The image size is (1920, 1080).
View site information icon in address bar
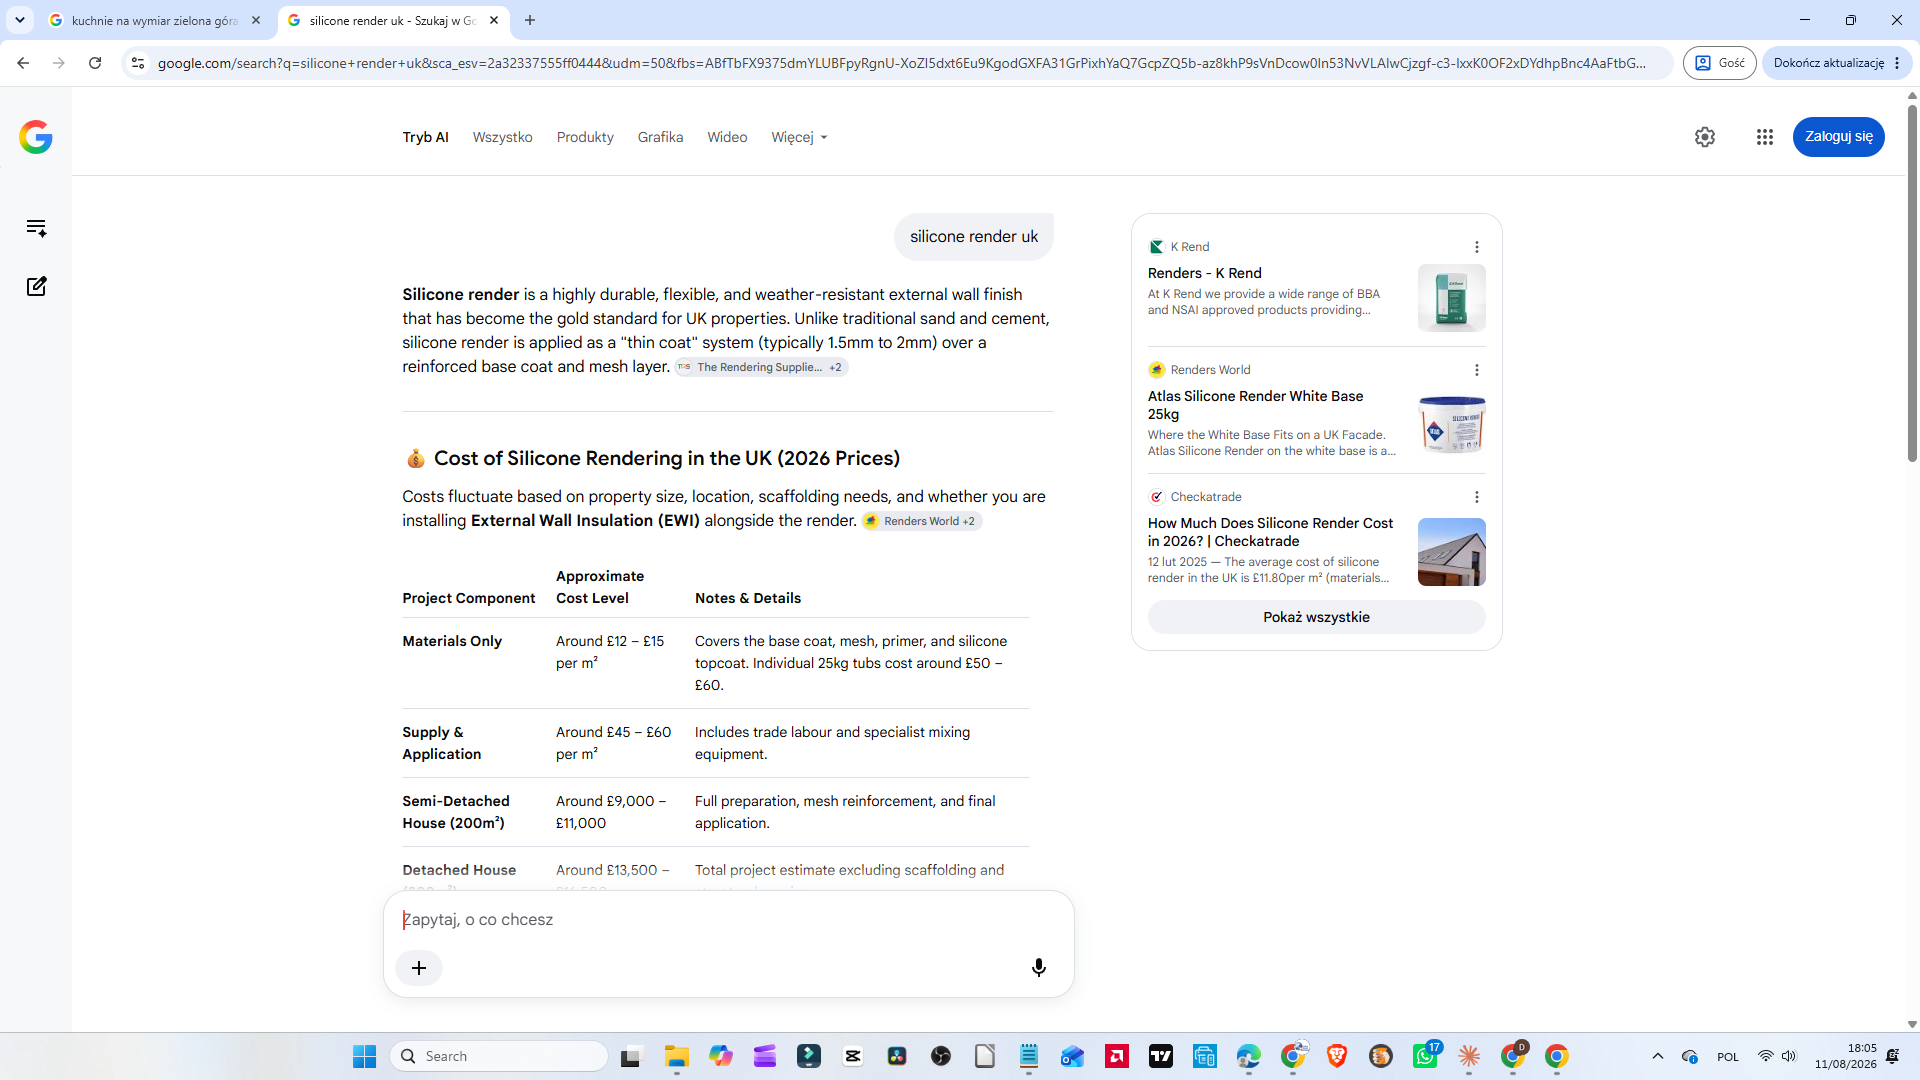[x=138, y=63]
